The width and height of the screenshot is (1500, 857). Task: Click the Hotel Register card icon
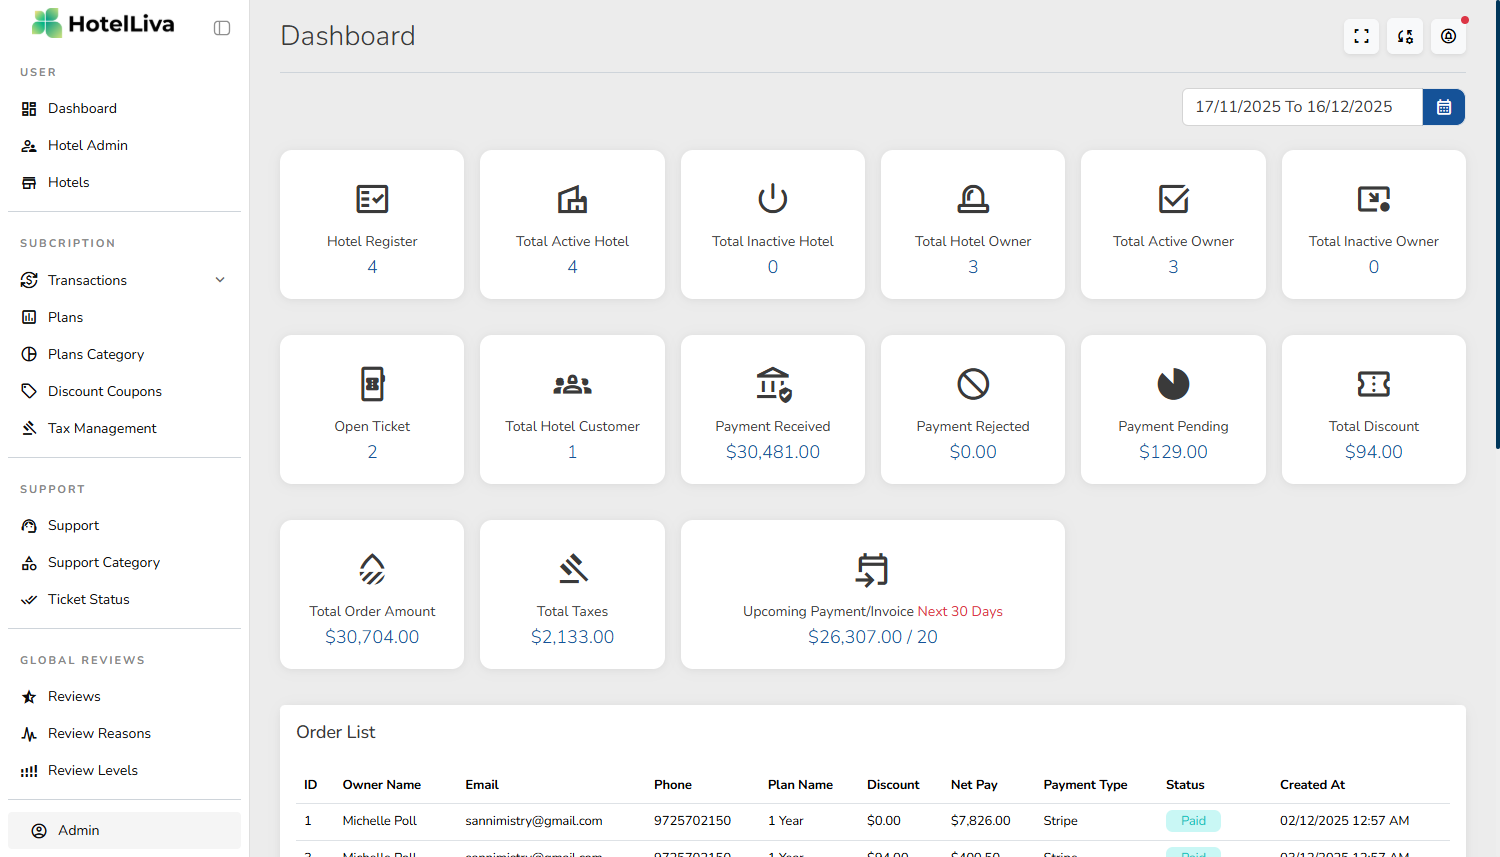tap(372, 199)
